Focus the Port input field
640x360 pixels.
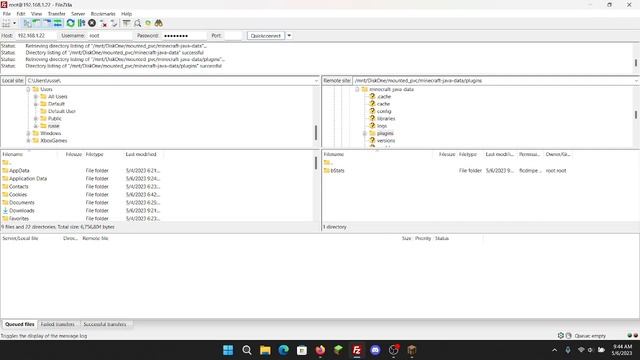click(x=233, y=36)
